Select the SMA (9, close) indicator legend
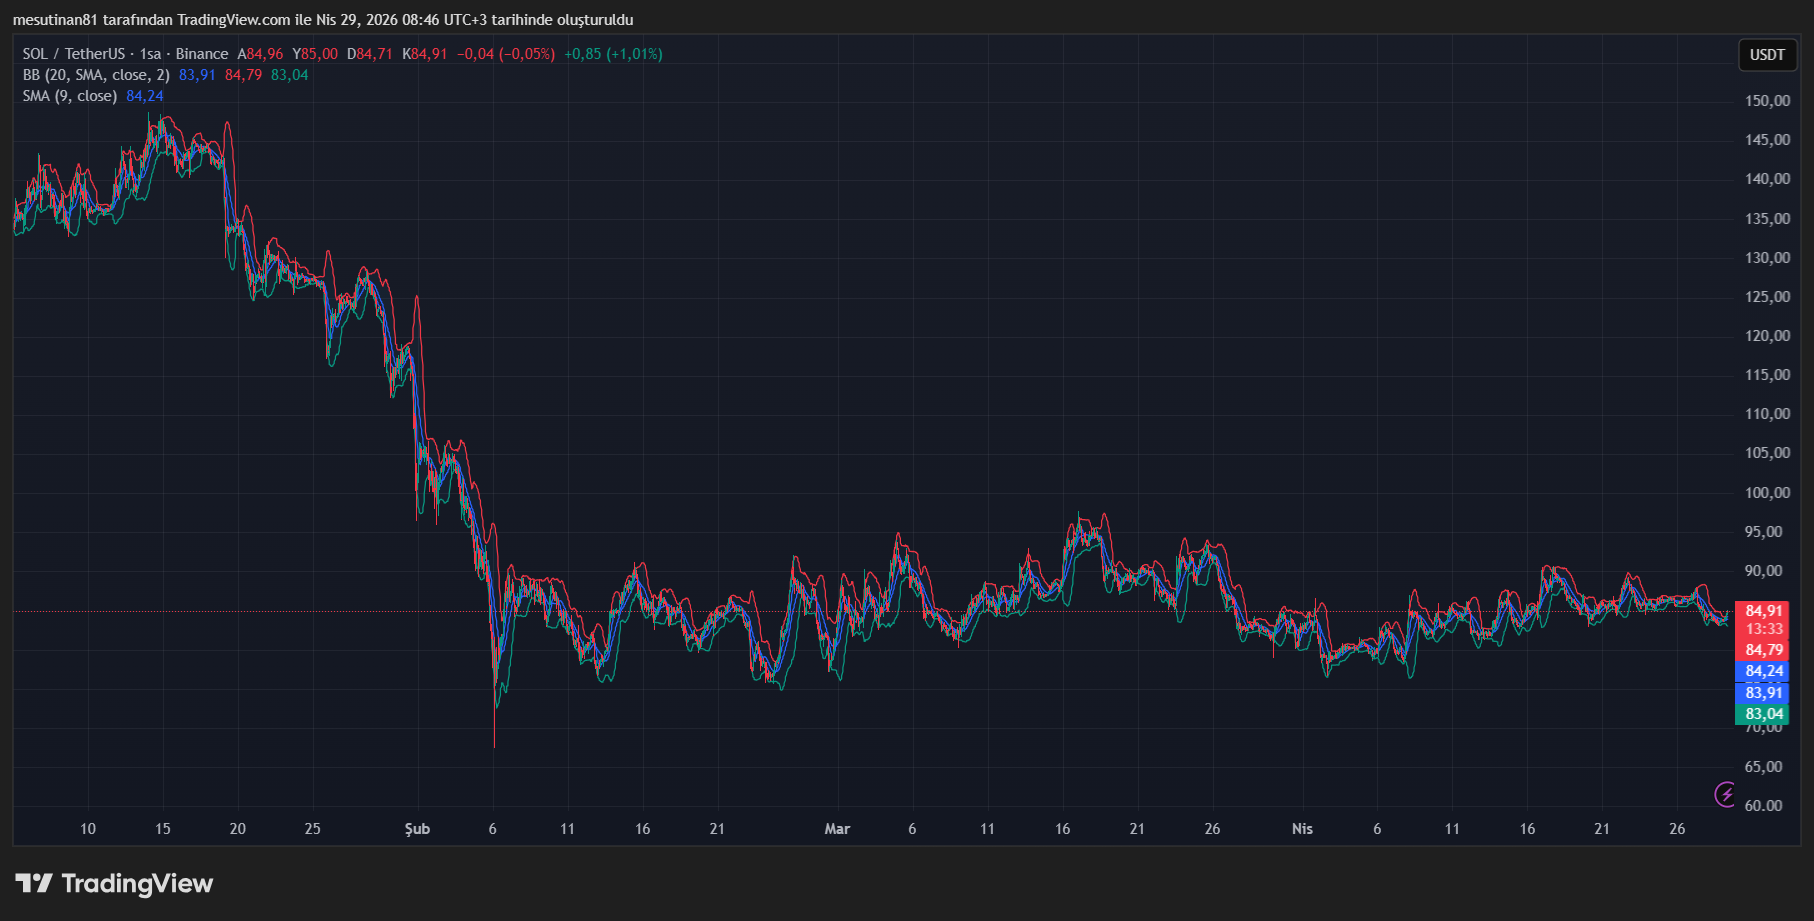The height and width of the screenshot is (921, 1814). (70, 96)
